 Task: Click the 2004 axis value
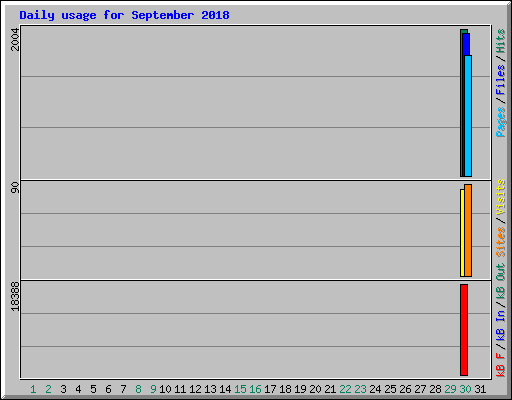pos(15,39)
